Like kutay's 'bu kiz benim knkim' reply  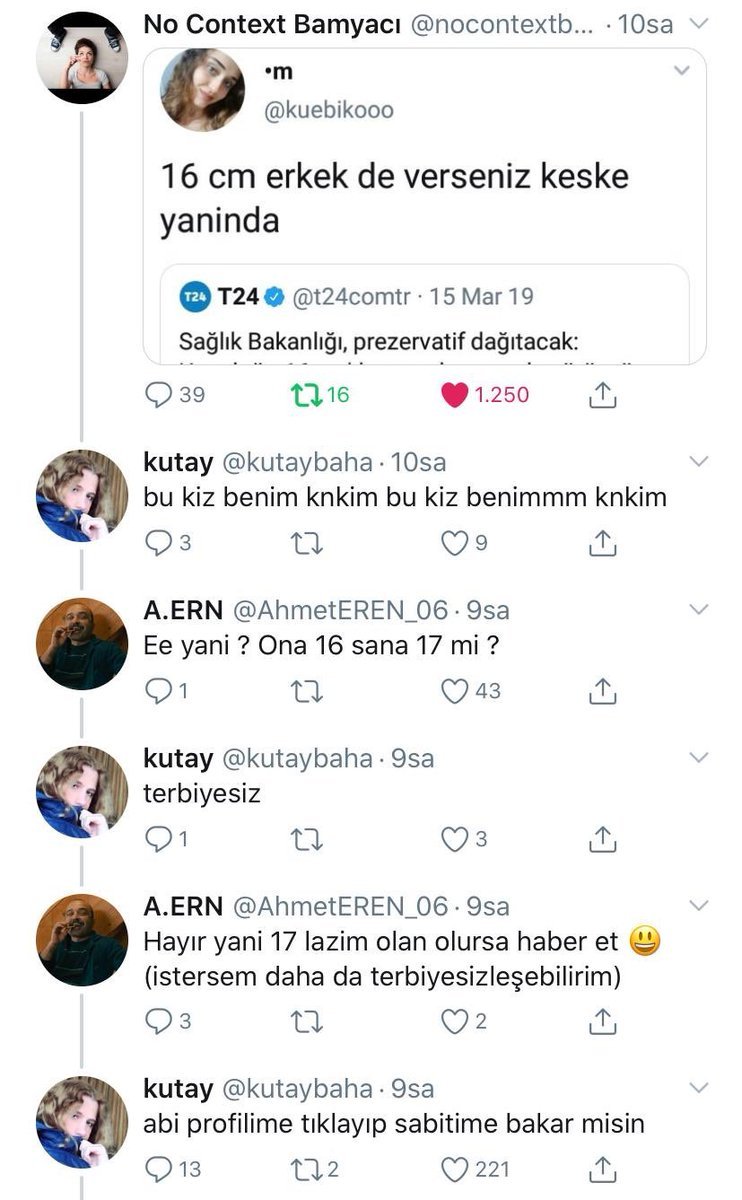tap(456, 543)
